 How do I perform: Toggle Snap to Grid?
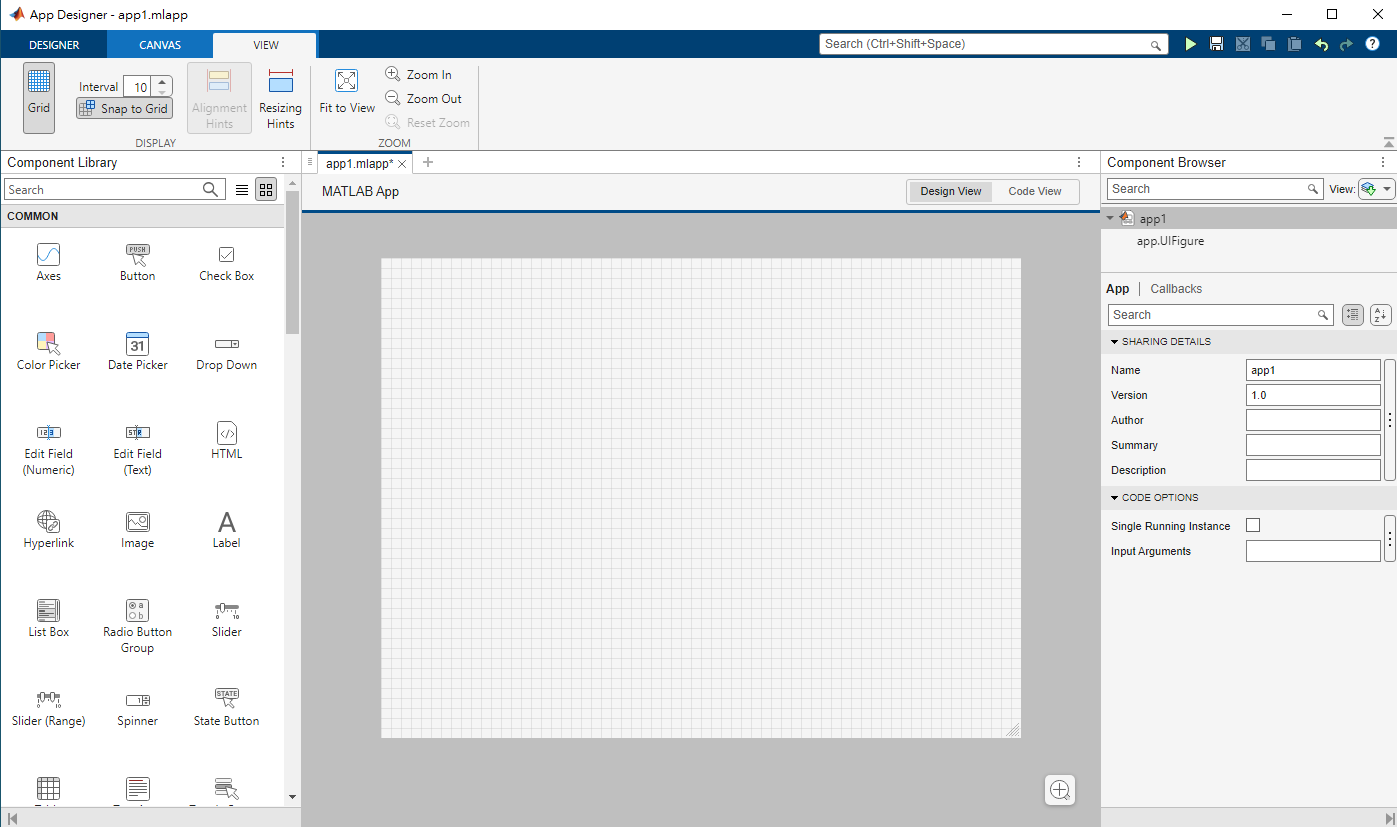[124, 108]
